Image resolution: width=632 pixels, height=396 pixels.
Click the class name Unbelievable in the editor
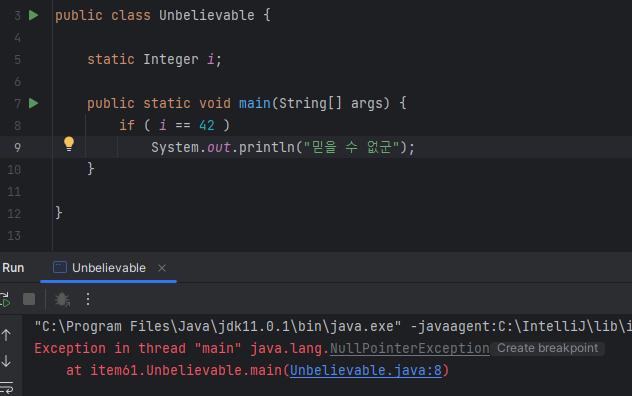coord(207,16)
